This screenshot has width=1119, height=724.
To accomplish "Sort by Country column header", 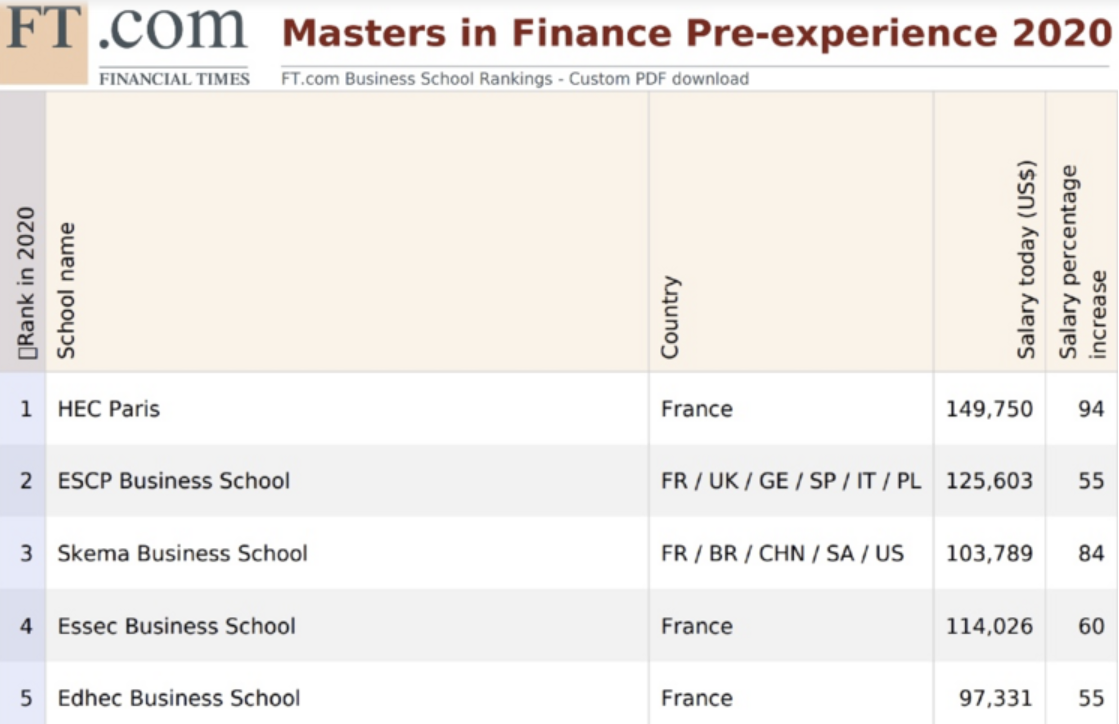I will click(x=670, y=317).
